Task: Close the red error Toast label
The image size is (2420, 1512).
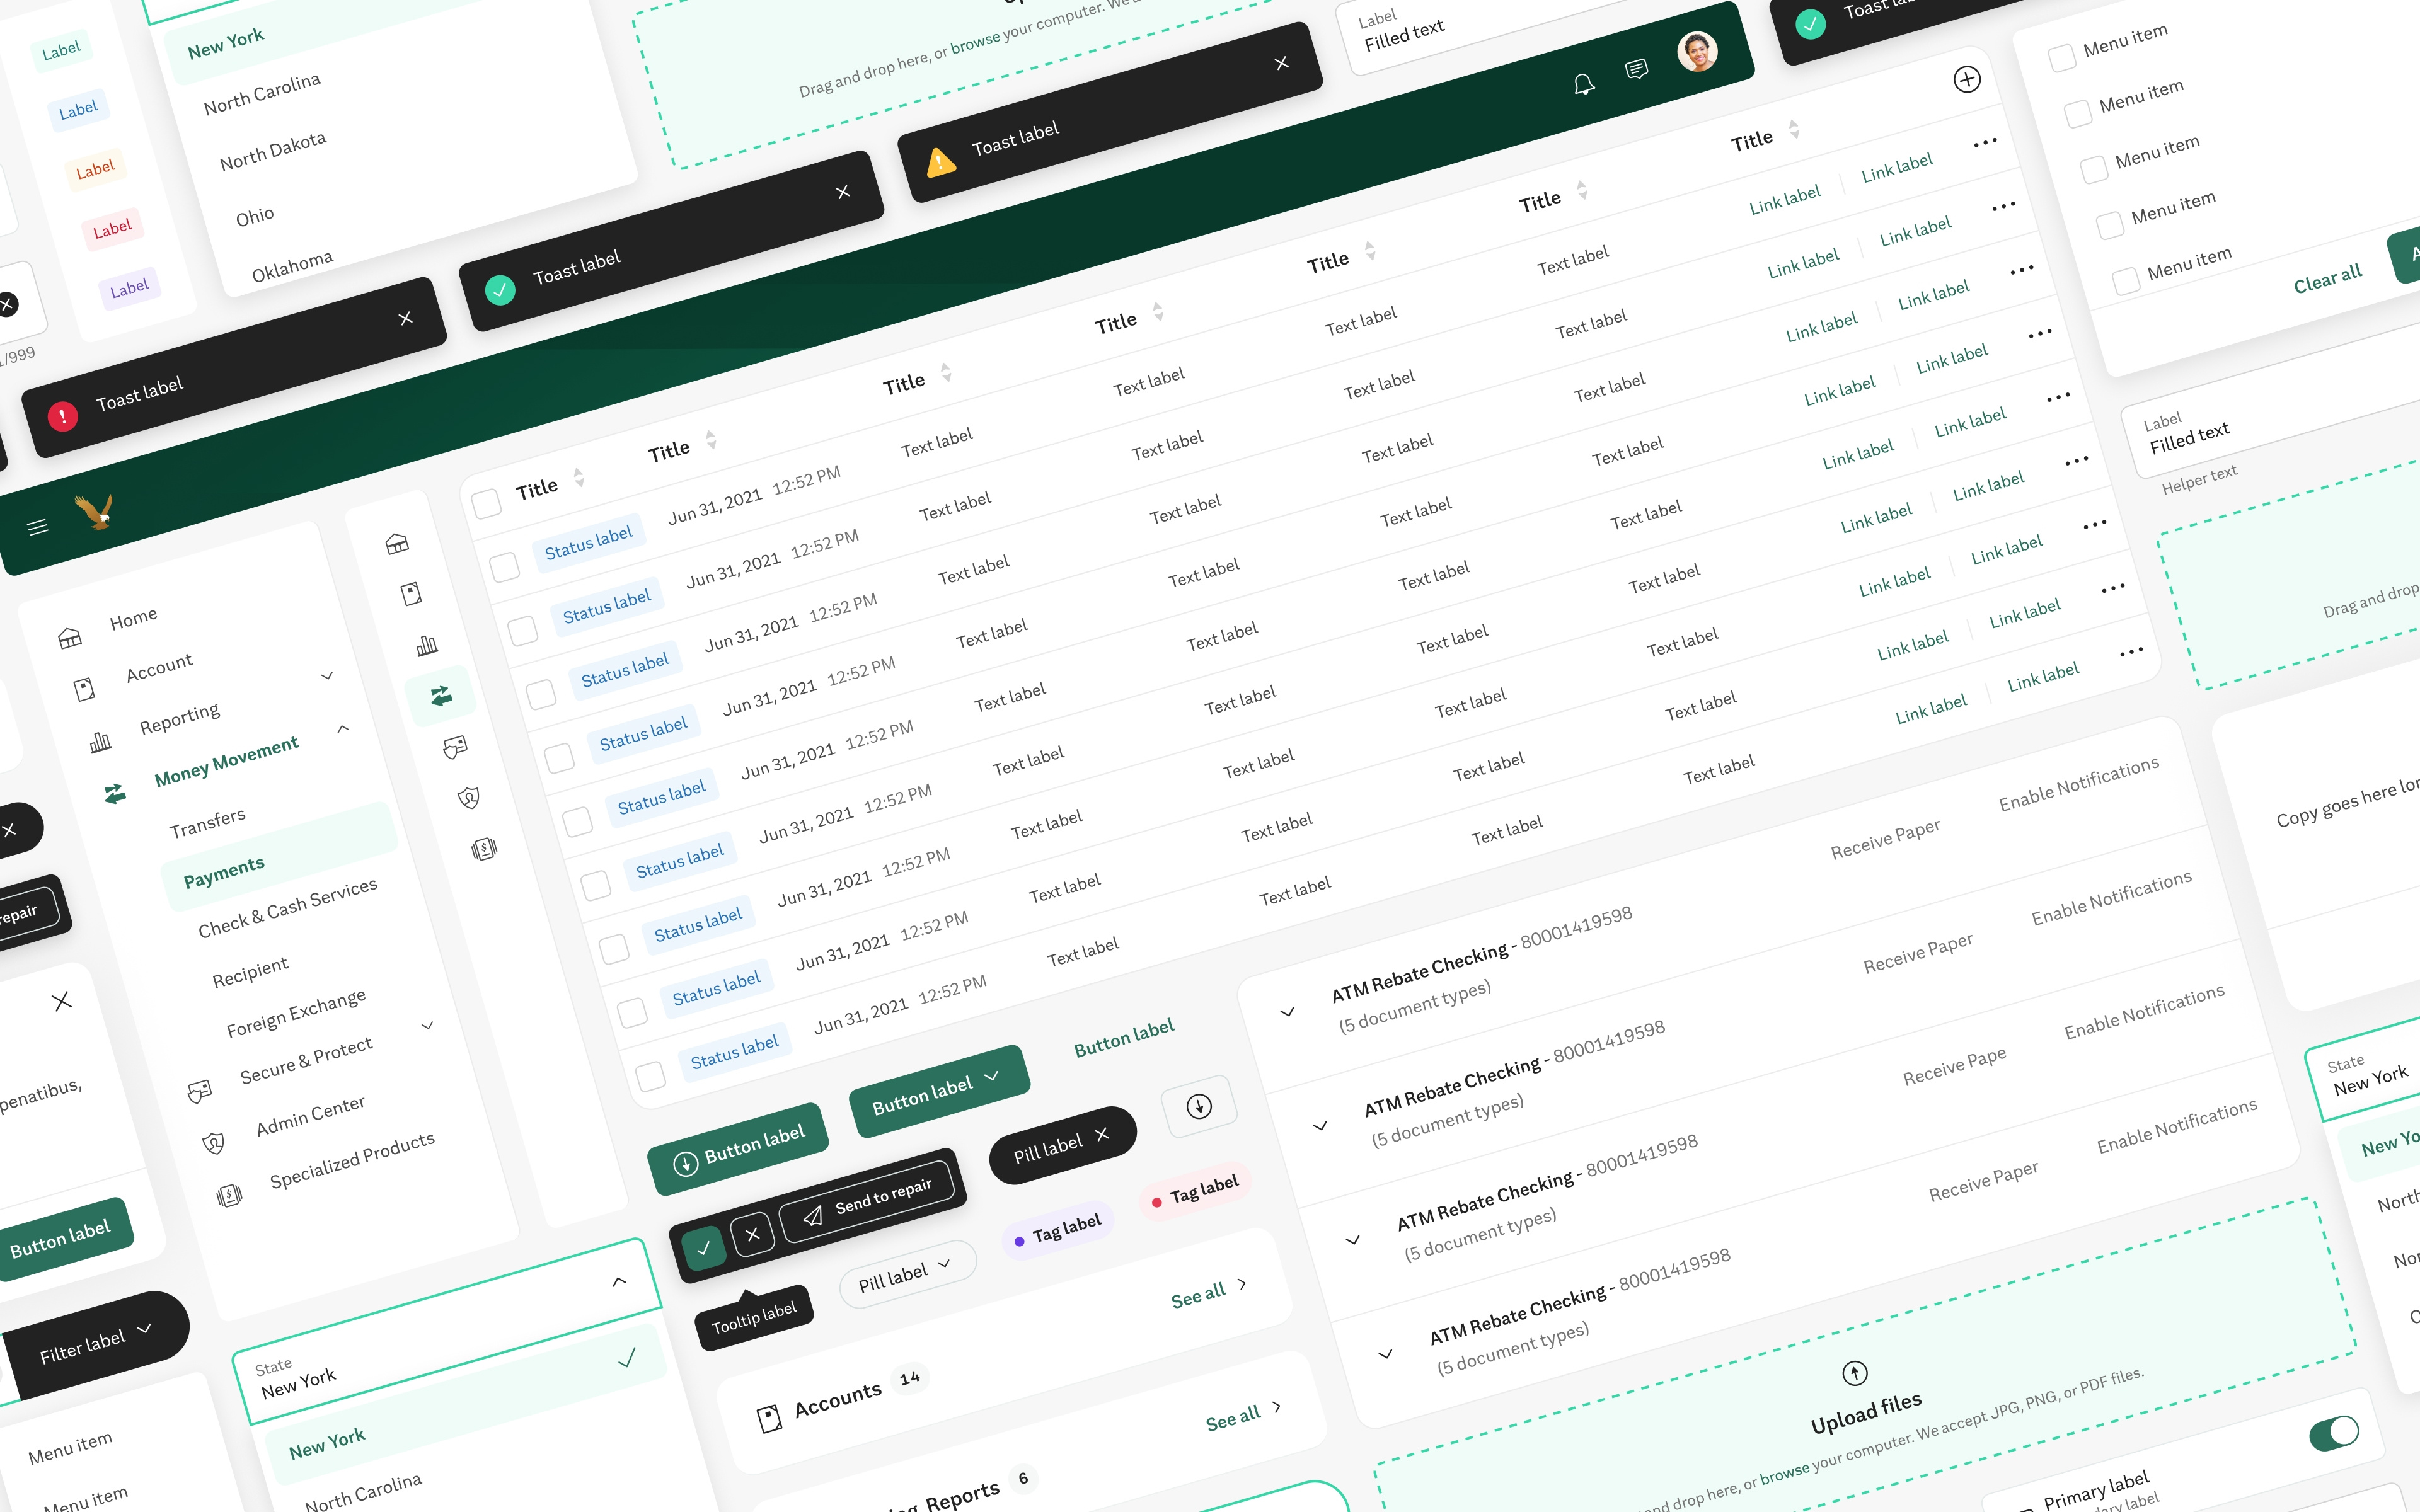Action: [405, 318]
